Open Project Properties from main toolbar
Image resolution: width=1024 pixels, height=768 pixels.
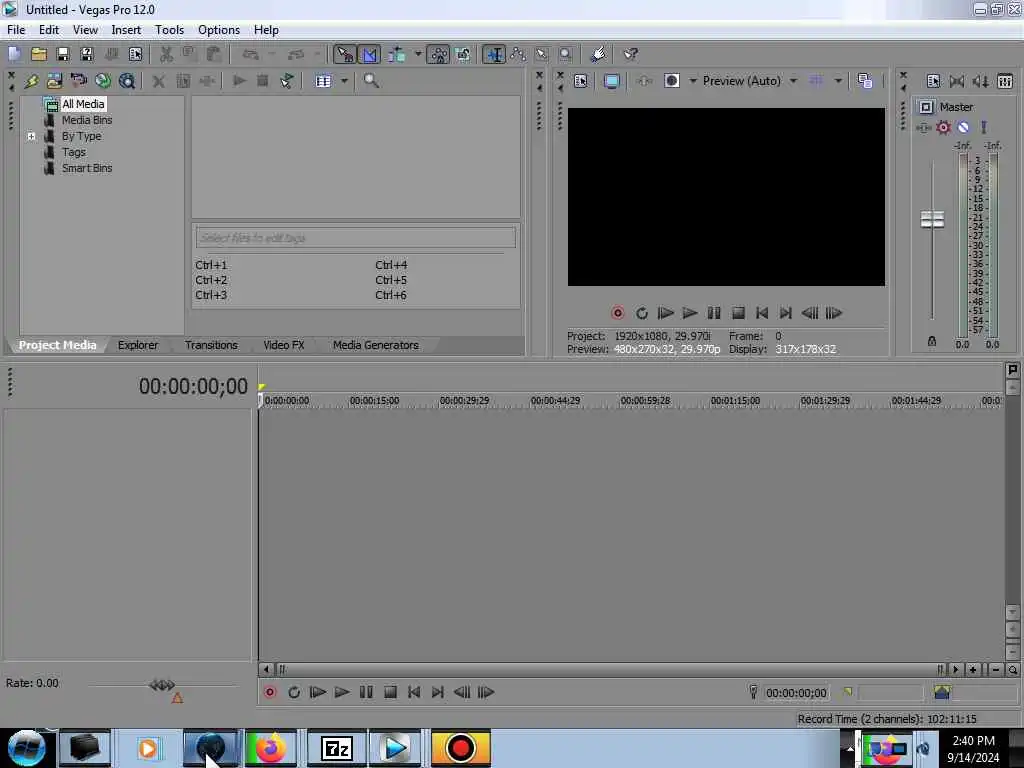[x=135, y=54]
